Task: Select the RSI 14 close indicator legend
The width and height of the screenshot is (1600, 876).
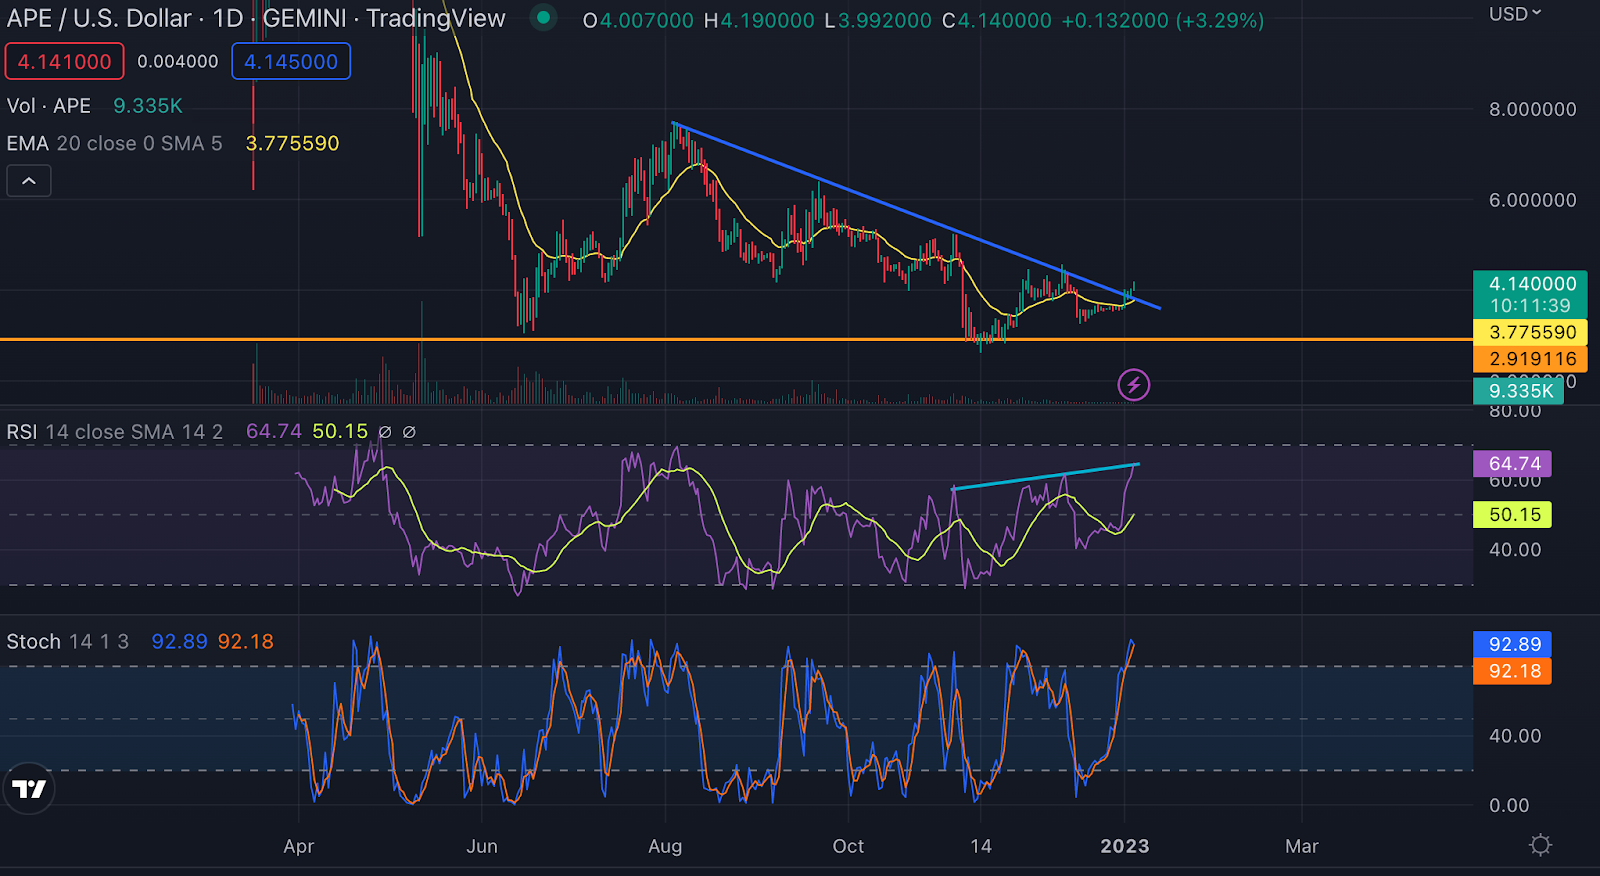Action: click(114, 432)
